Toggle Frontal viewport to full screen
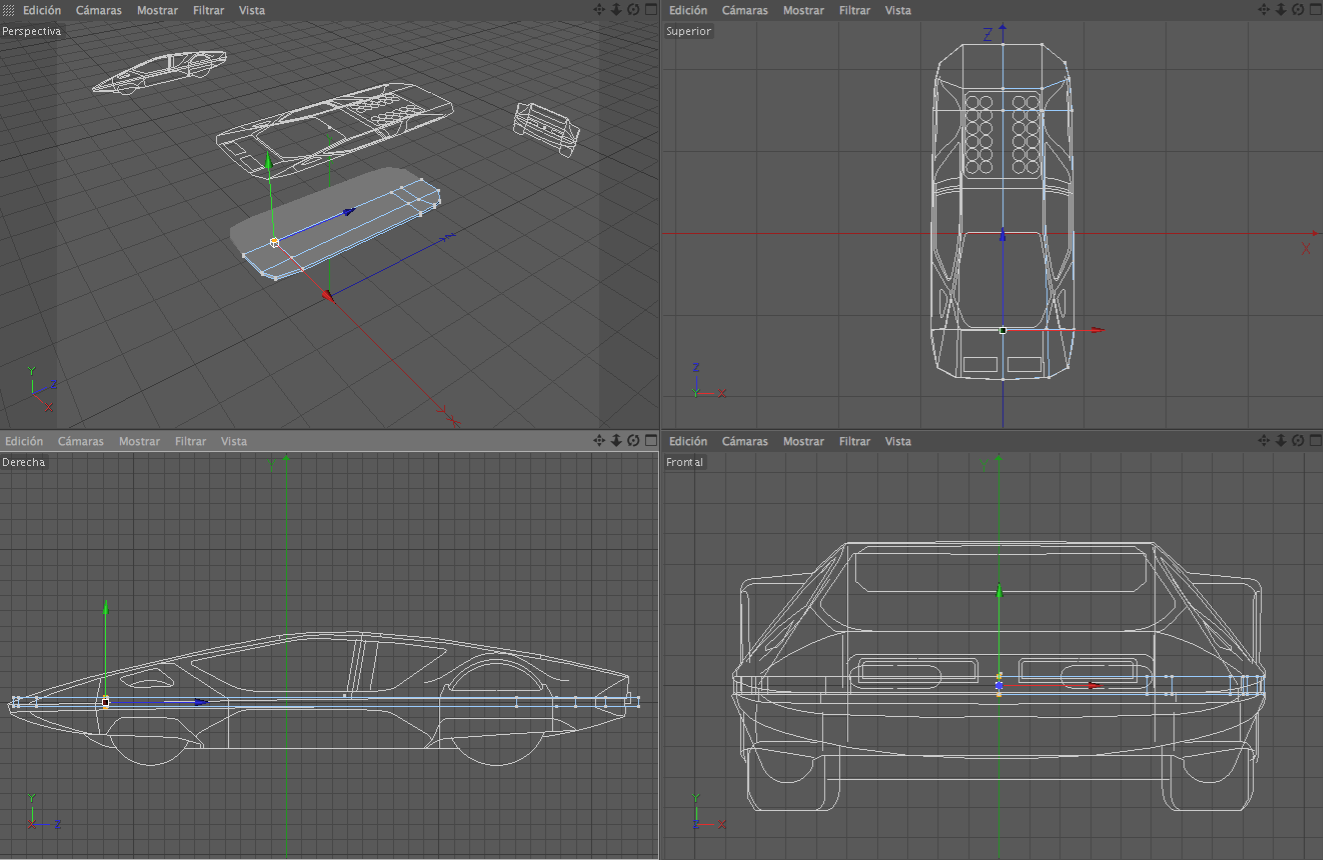The image size is (1323, 860). (1314, 441)
